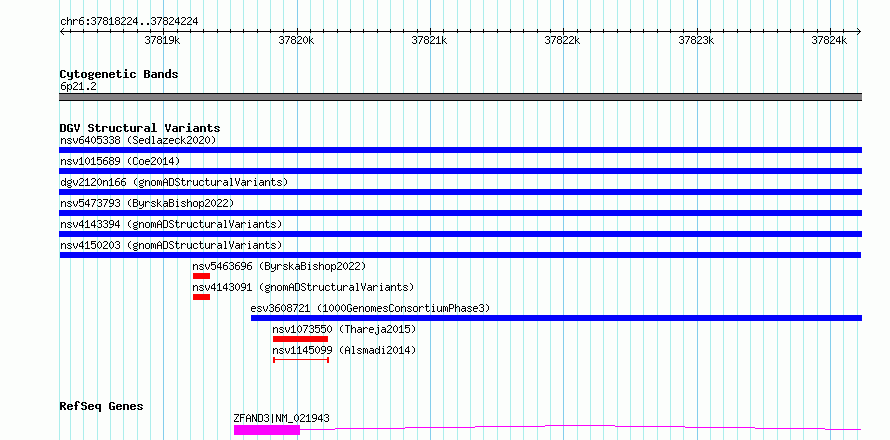Click the RefSeq Genes track title

[x=102, y=406]
